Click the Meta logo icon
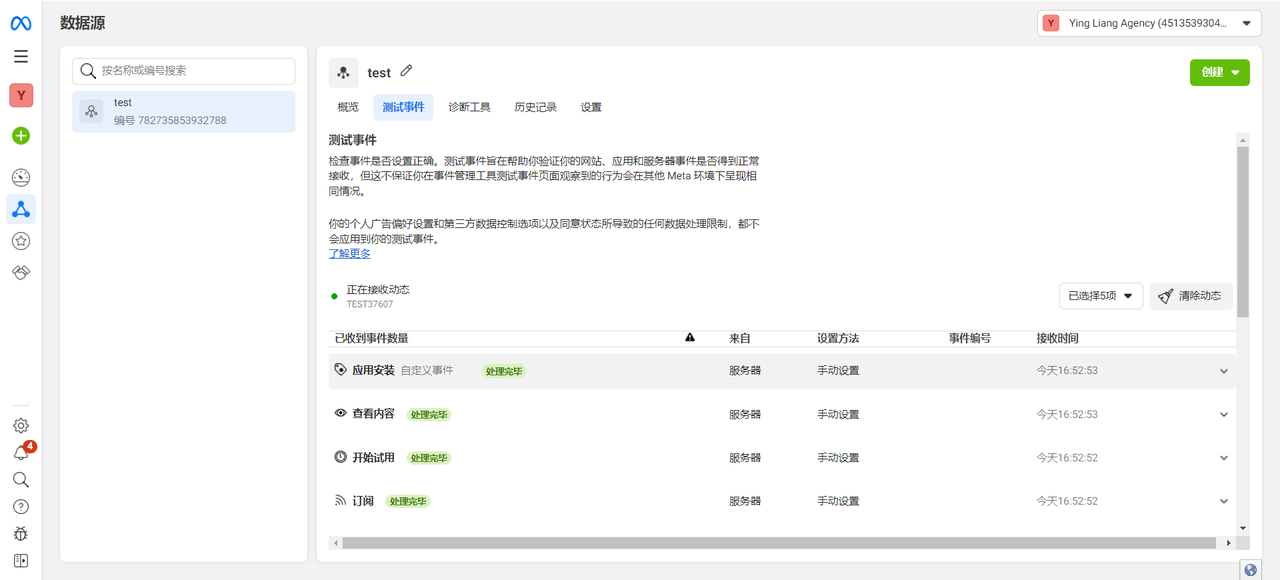Viewport: 1280px width, 580px height. click(20, 22)
